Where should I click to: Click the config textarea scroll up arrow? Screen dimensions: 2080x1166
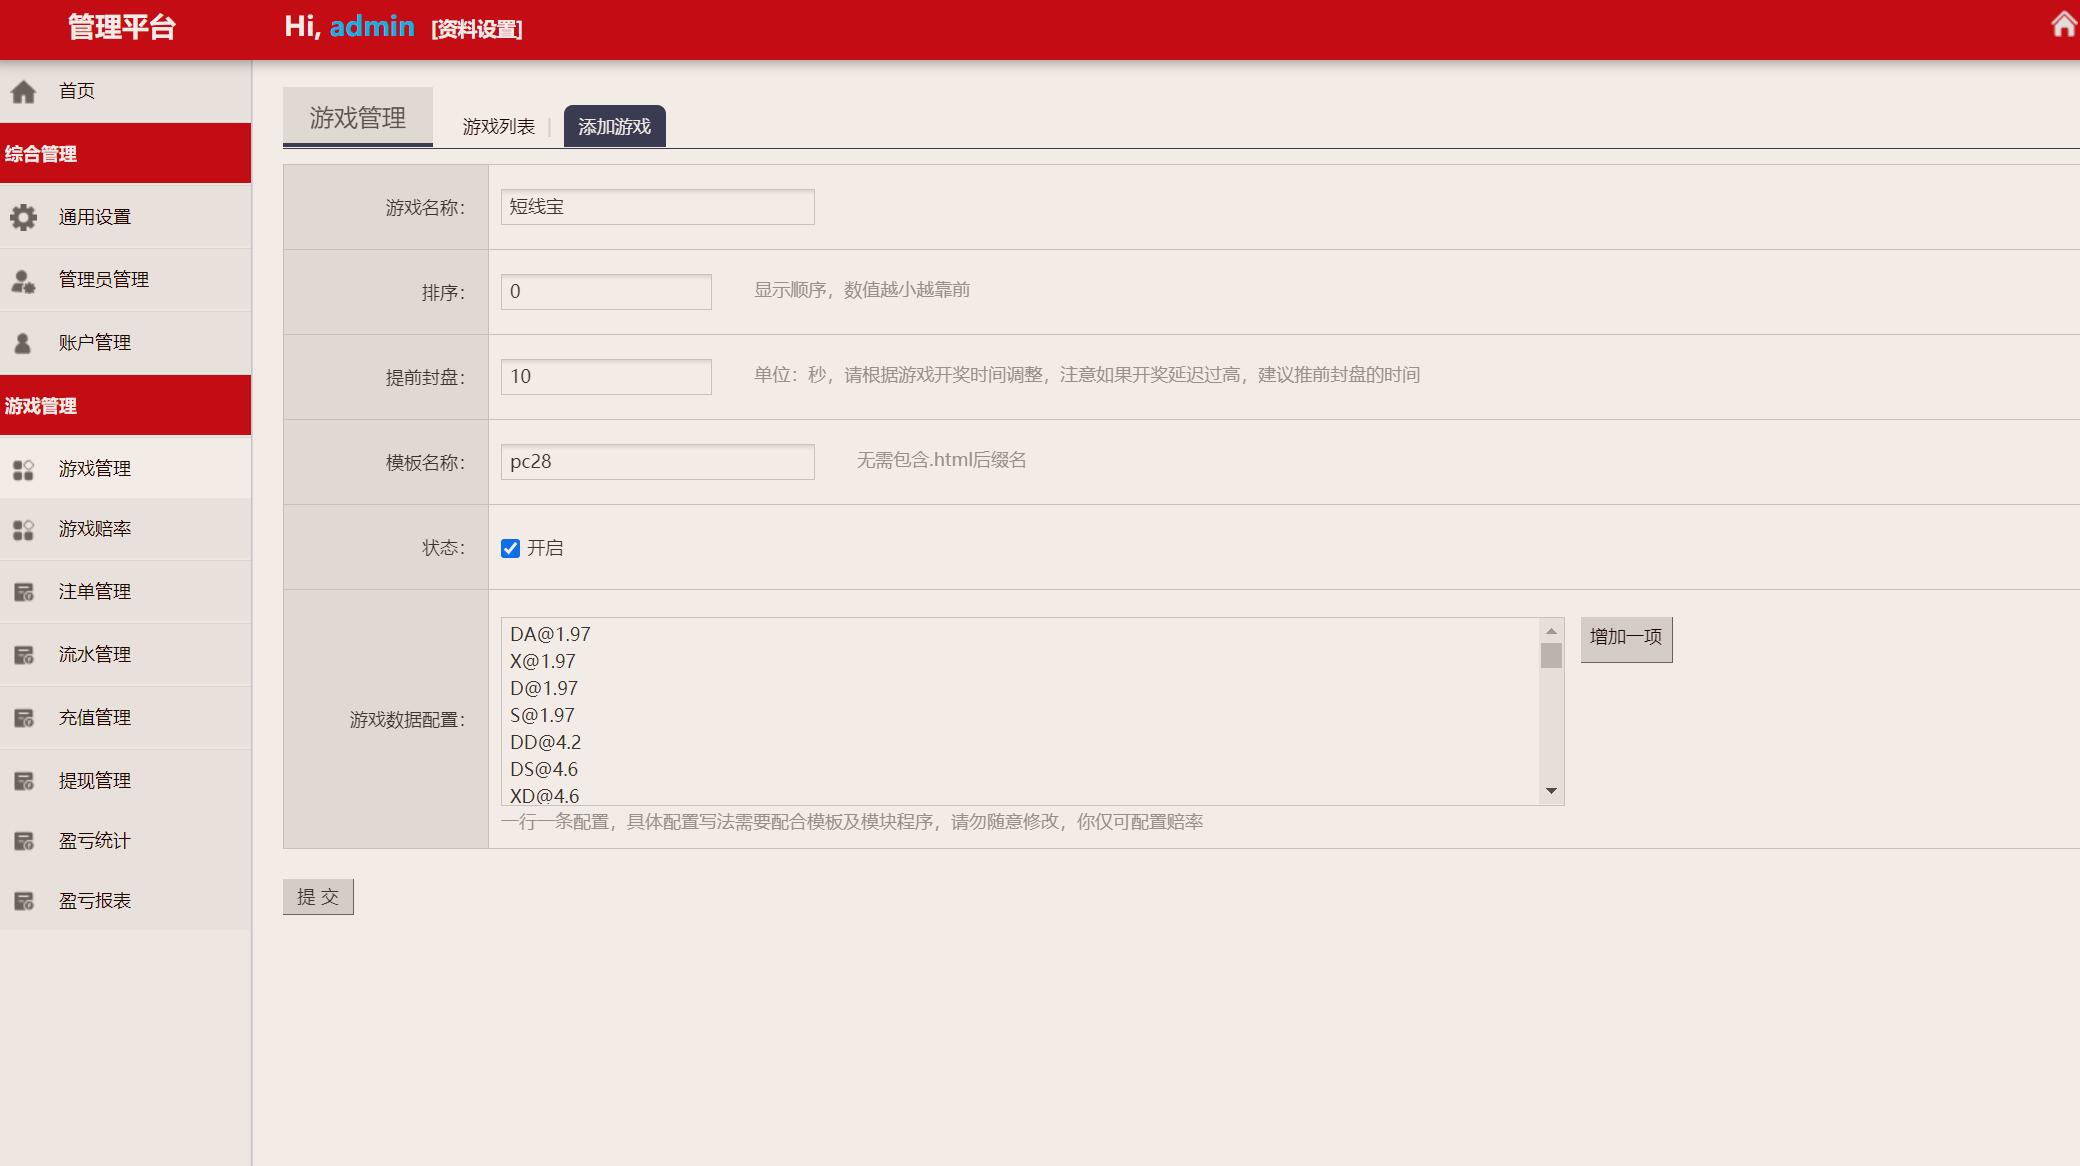[1551, 631]
